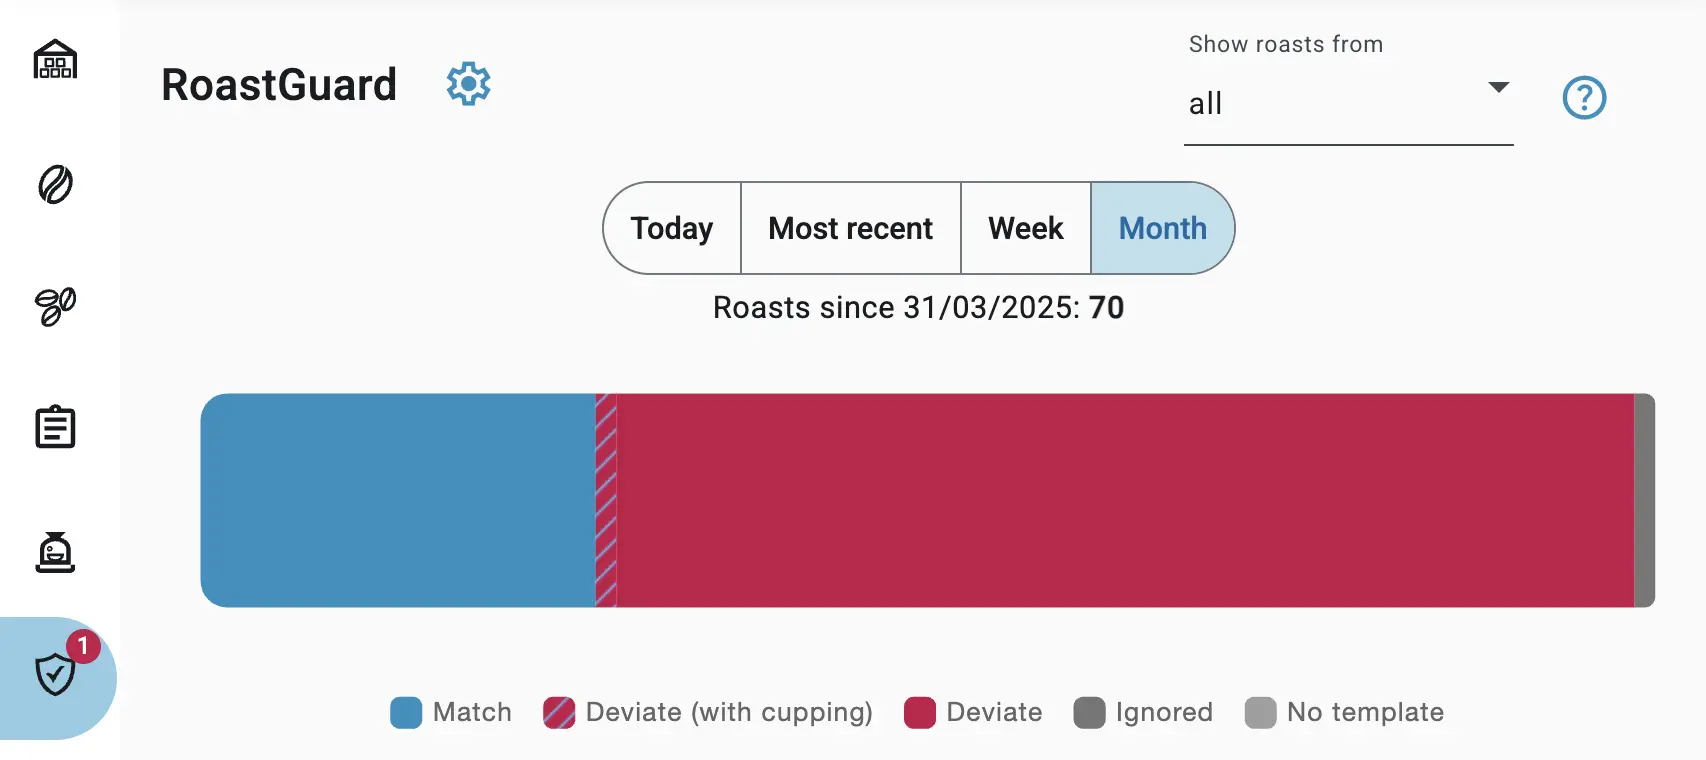The image size is (1706, 760).
Task: Toggle the No template legend entry
Action: (x=1345, y=713)
